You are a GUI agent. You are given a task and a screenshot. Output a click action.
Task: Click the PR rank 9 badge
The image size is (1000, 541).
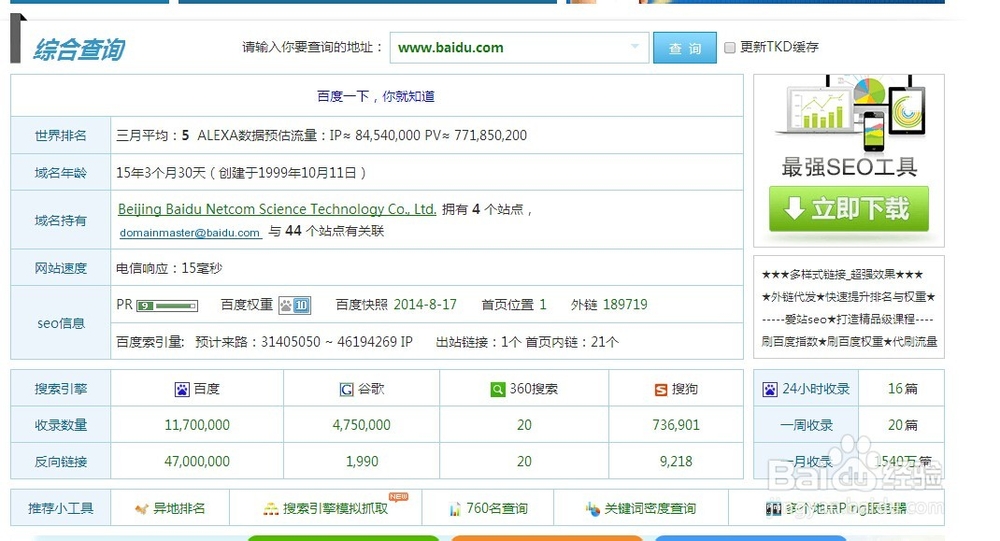(x=167, y=306)
